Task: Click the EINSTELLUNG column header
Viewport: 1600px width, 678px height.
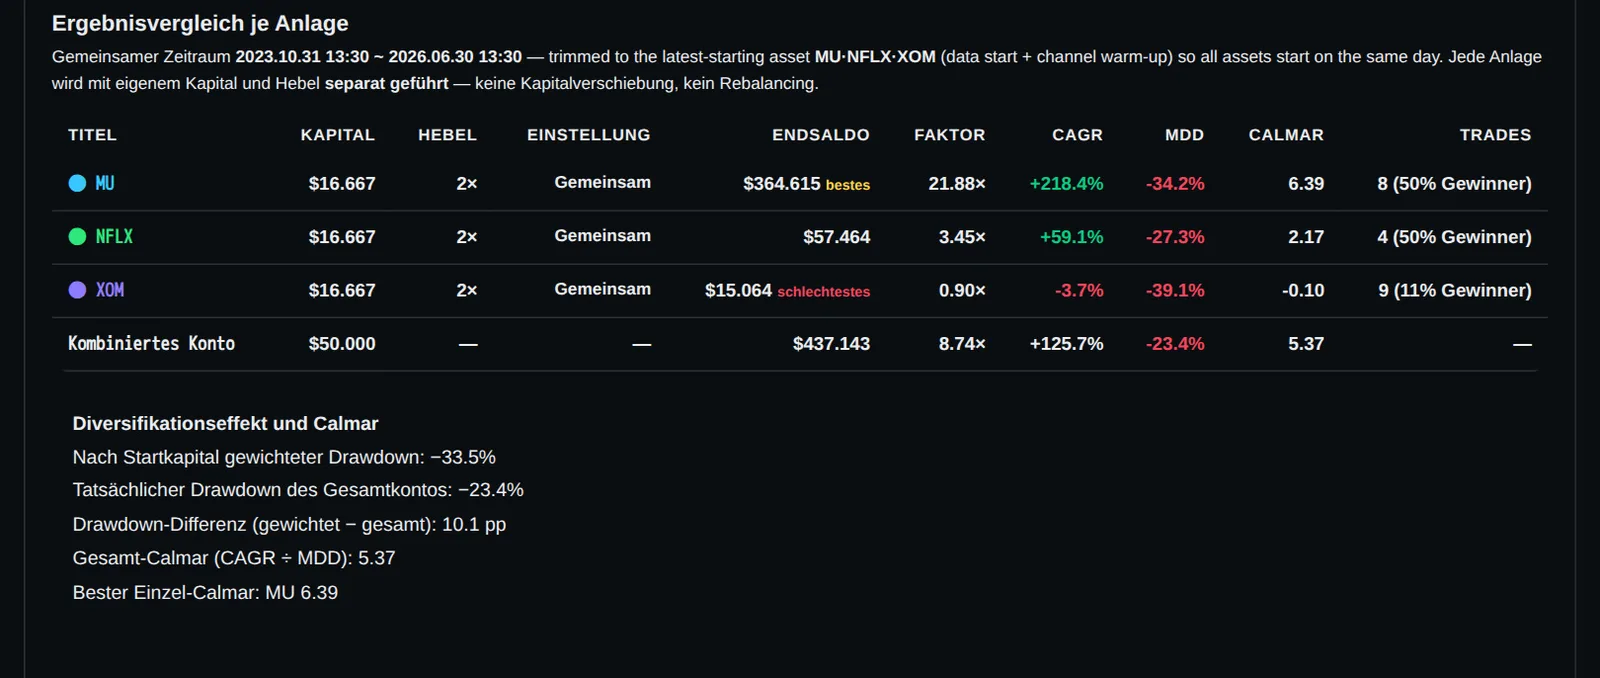Action: point(589,135)
